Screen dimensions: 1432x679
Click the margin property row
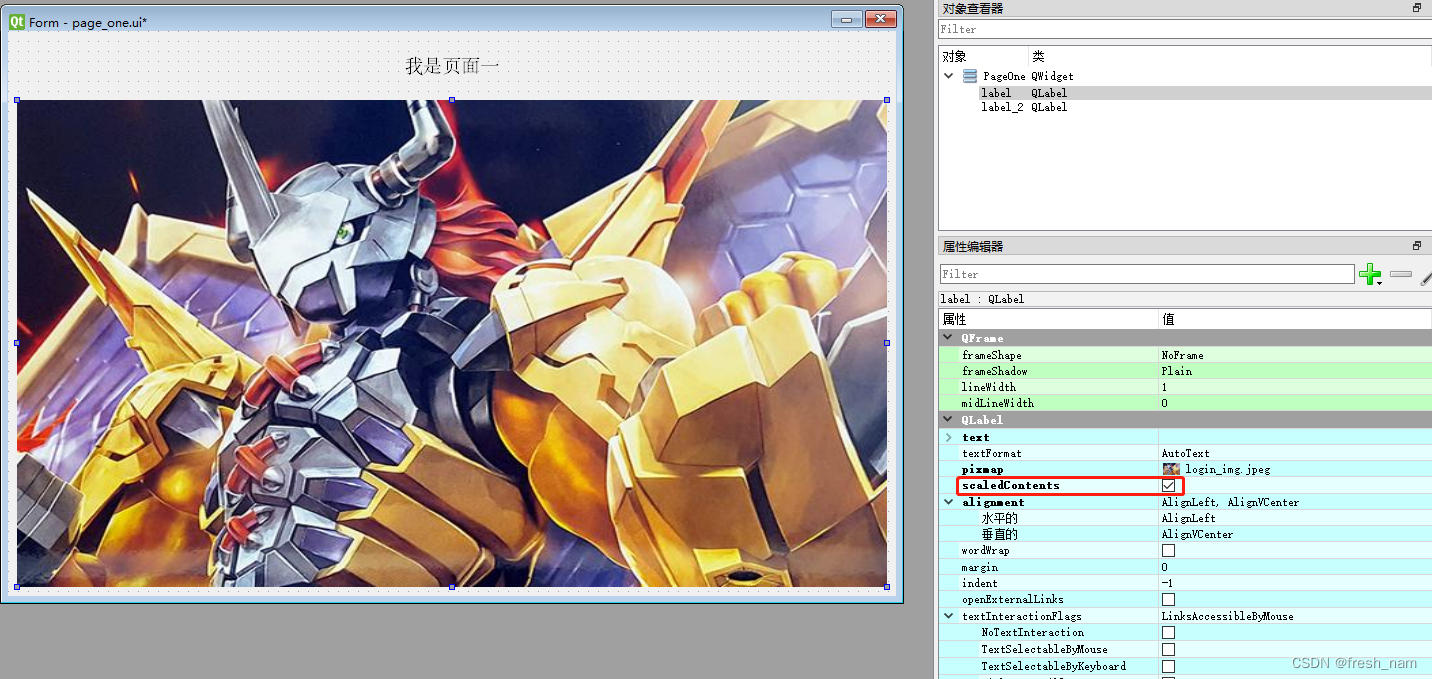coord(1185,567)
